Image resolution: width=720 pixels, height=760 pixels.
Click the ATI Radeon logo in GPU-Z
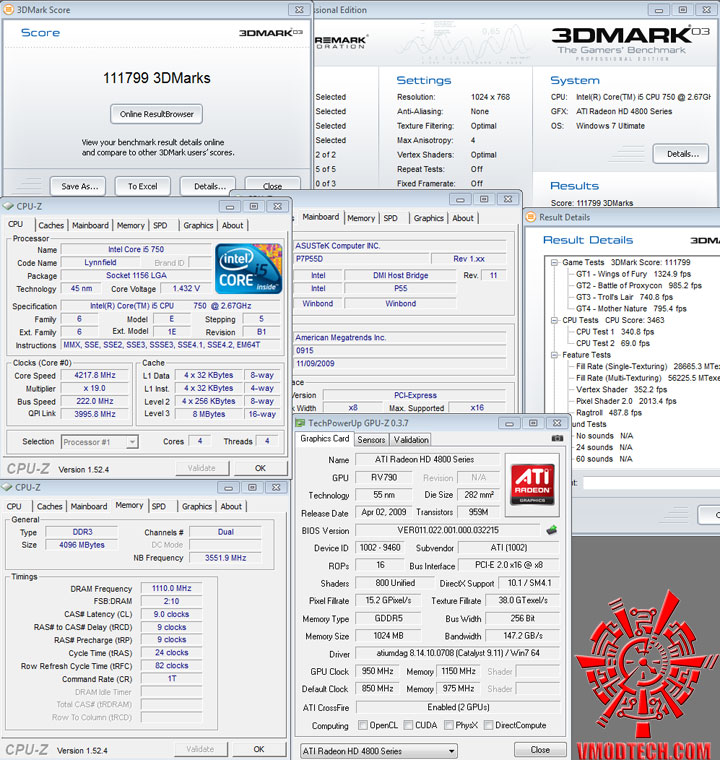click(x=532, y=485)
